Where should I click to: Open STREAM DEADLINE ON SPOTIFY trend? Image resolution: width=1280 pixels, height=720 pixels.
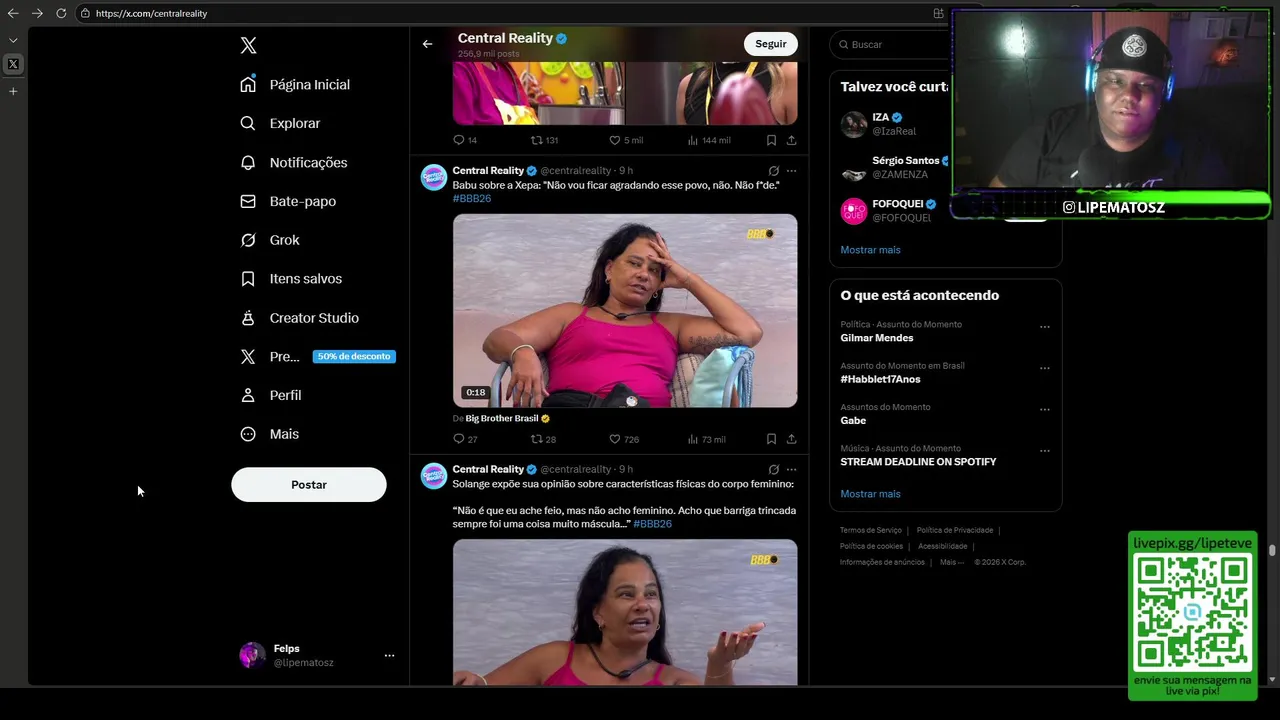918,462
